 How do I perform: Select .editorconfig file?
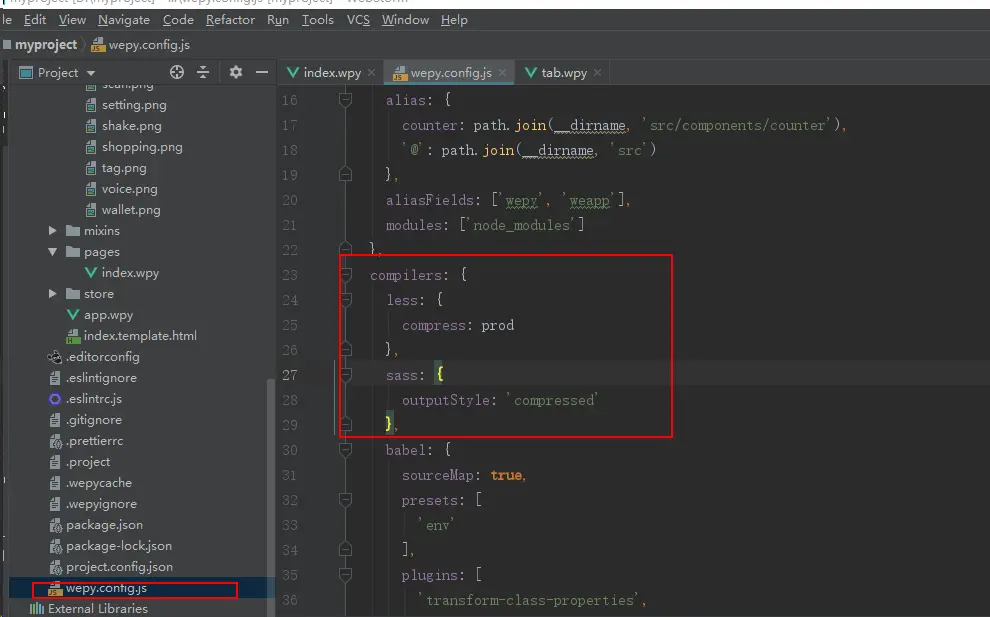click(x=103, y=357)
